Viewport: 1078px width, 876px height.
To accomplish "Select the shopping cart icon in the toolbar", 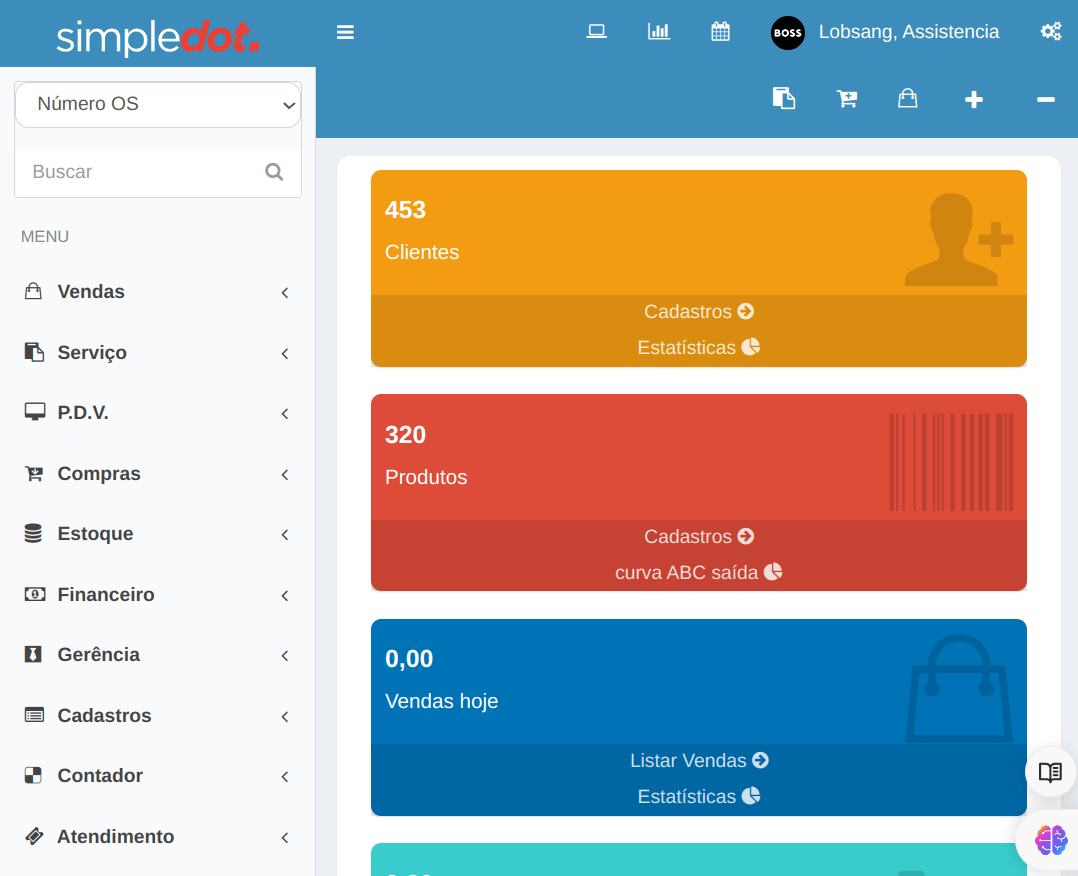I will click(x=847, y=98).
